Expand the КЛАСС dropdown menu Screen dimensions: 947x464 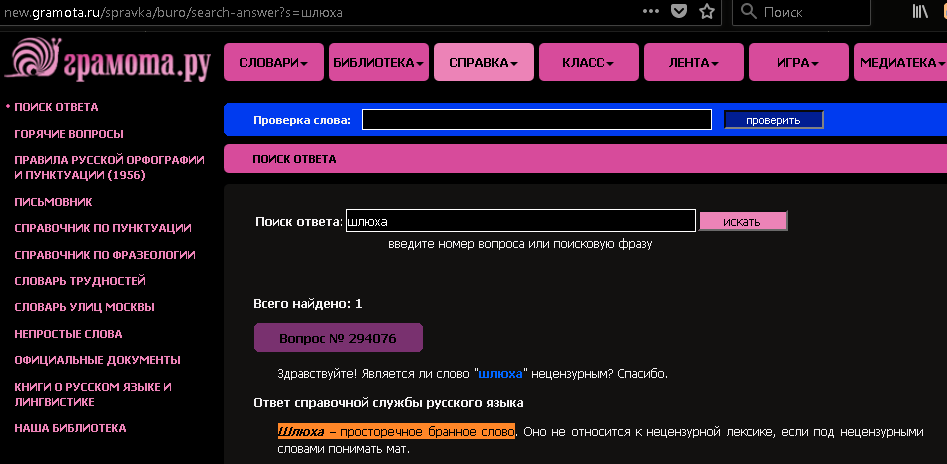(x=588, y=62)
